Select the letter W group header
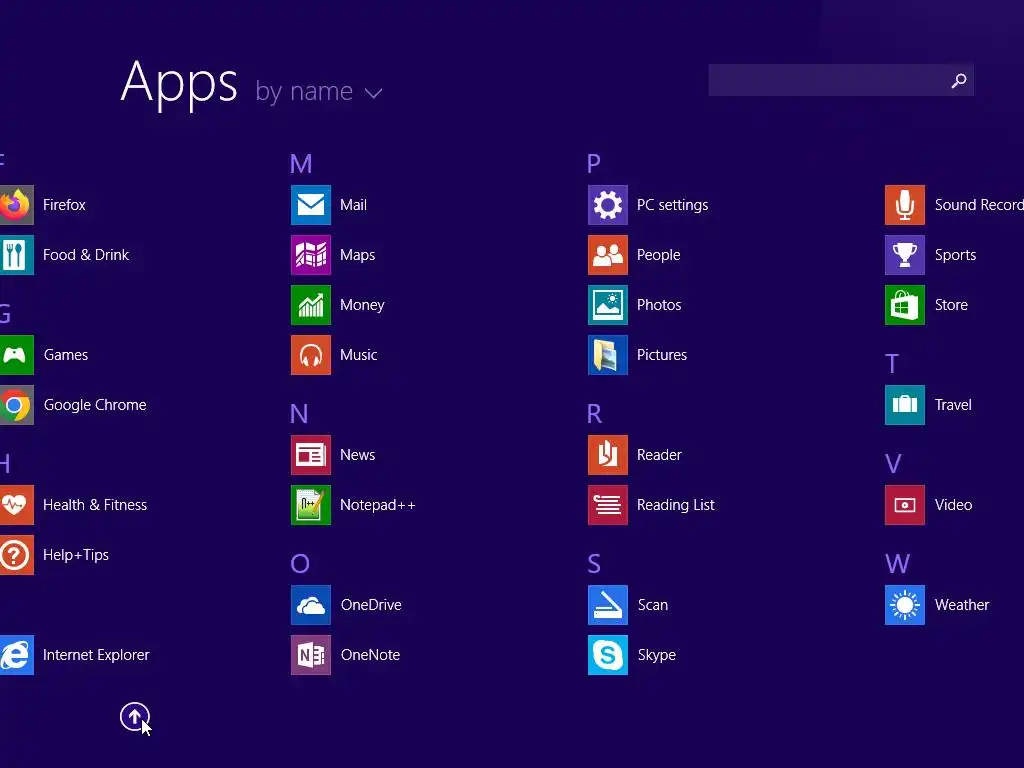The image size is (1024, 768). point(897,564)
